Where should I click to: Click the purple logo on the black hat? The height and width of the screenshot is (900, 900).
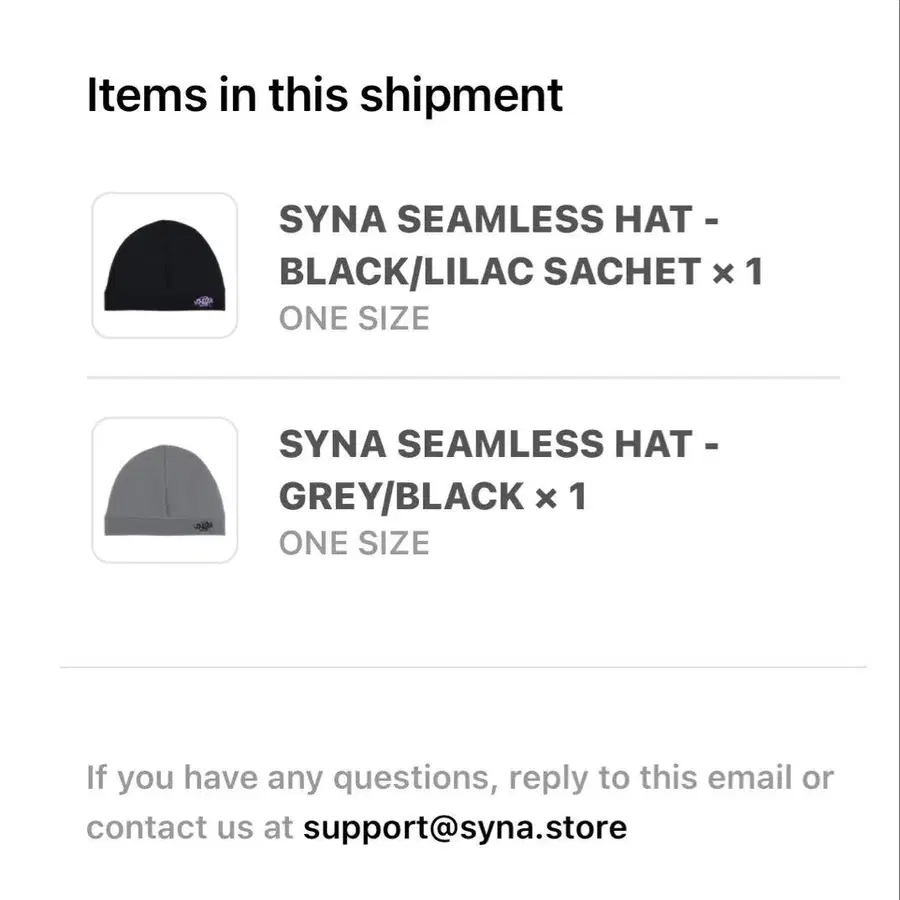pos(204,301)
